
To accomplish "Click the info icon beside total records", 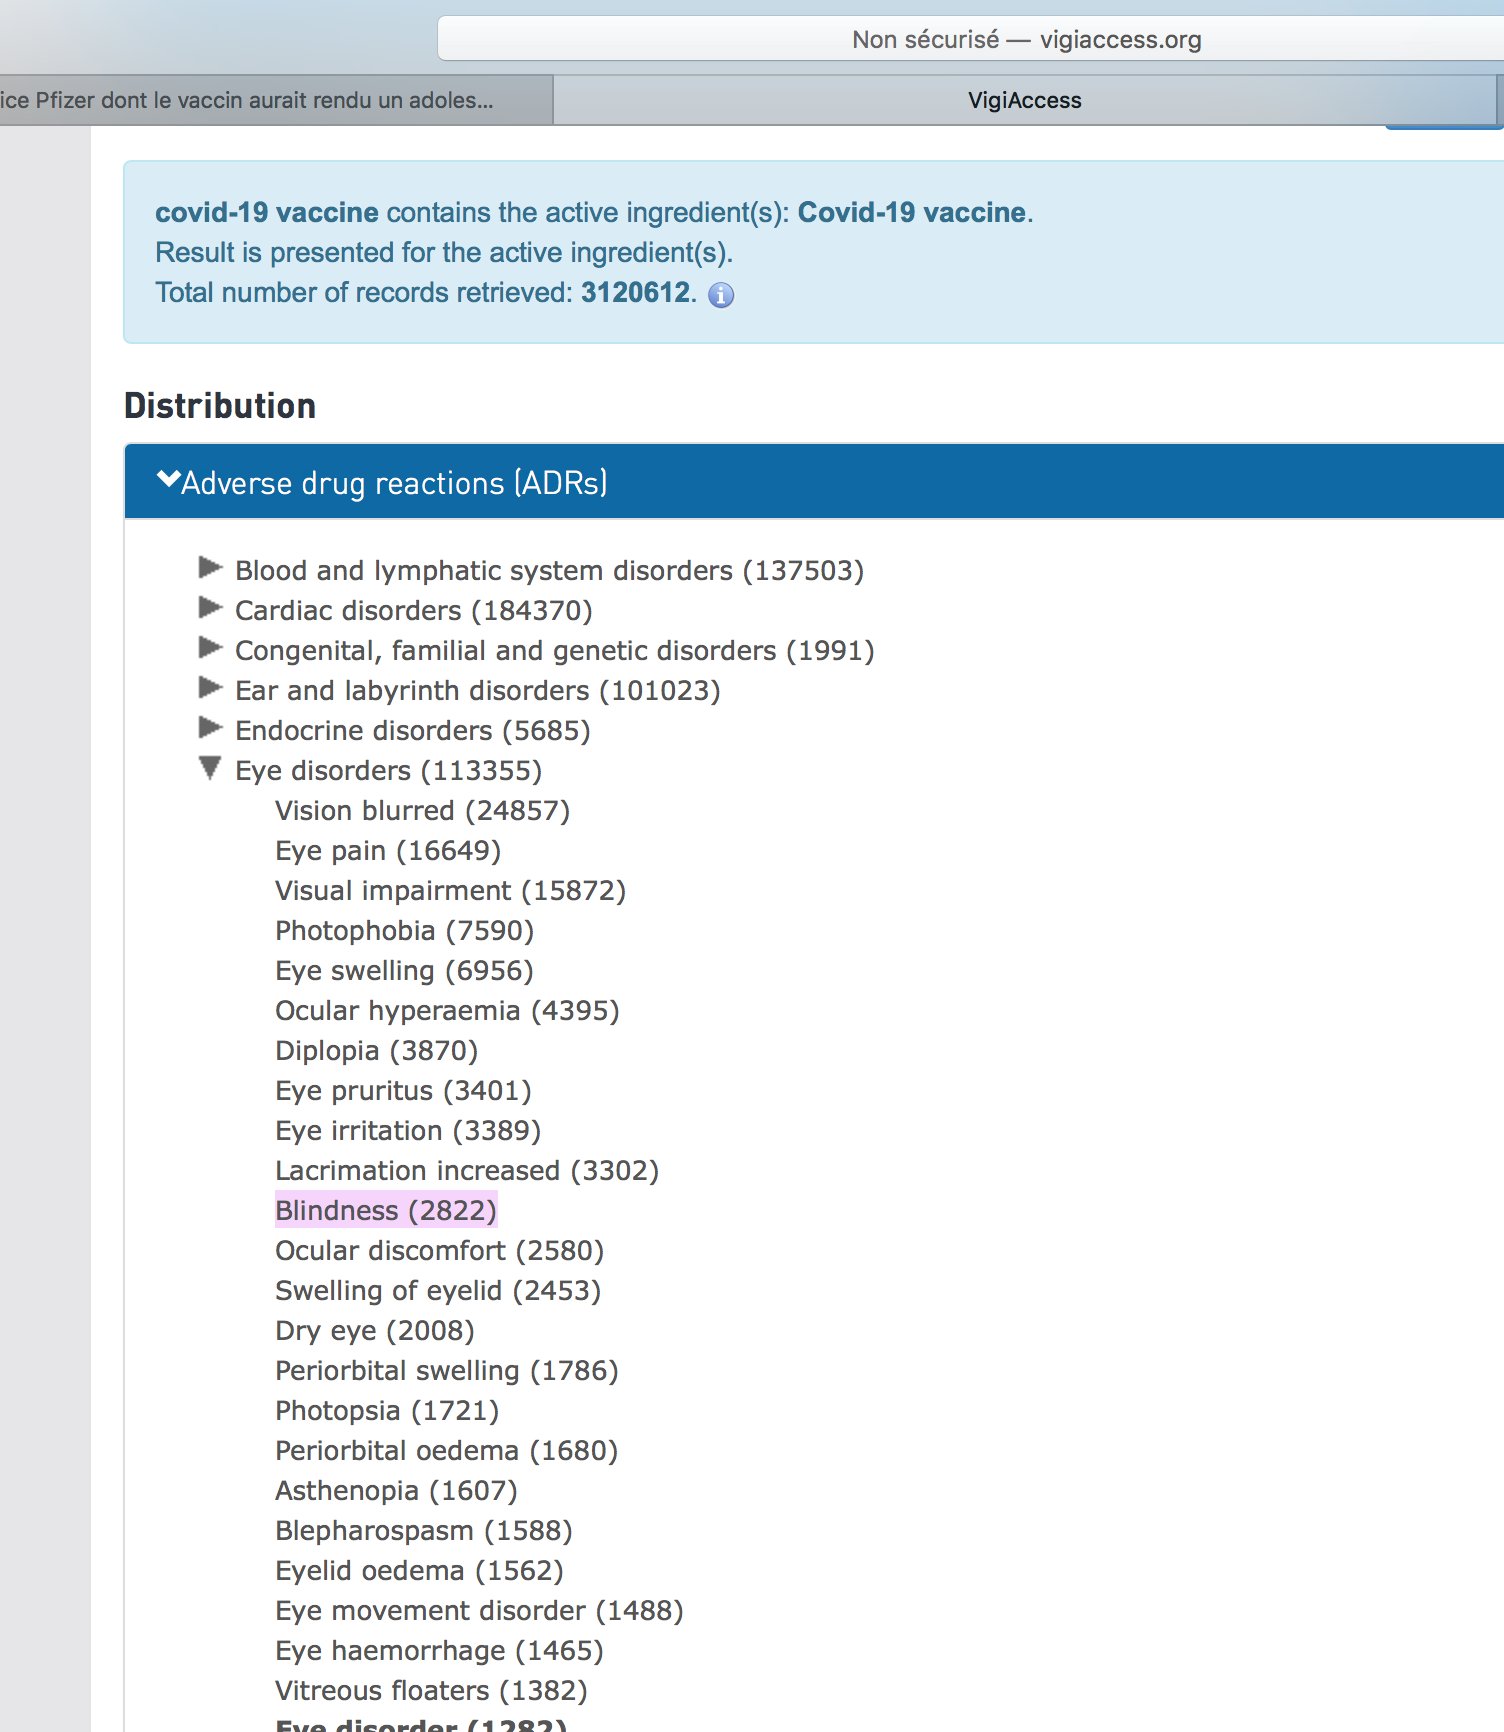I will click(x=721, y=295).
